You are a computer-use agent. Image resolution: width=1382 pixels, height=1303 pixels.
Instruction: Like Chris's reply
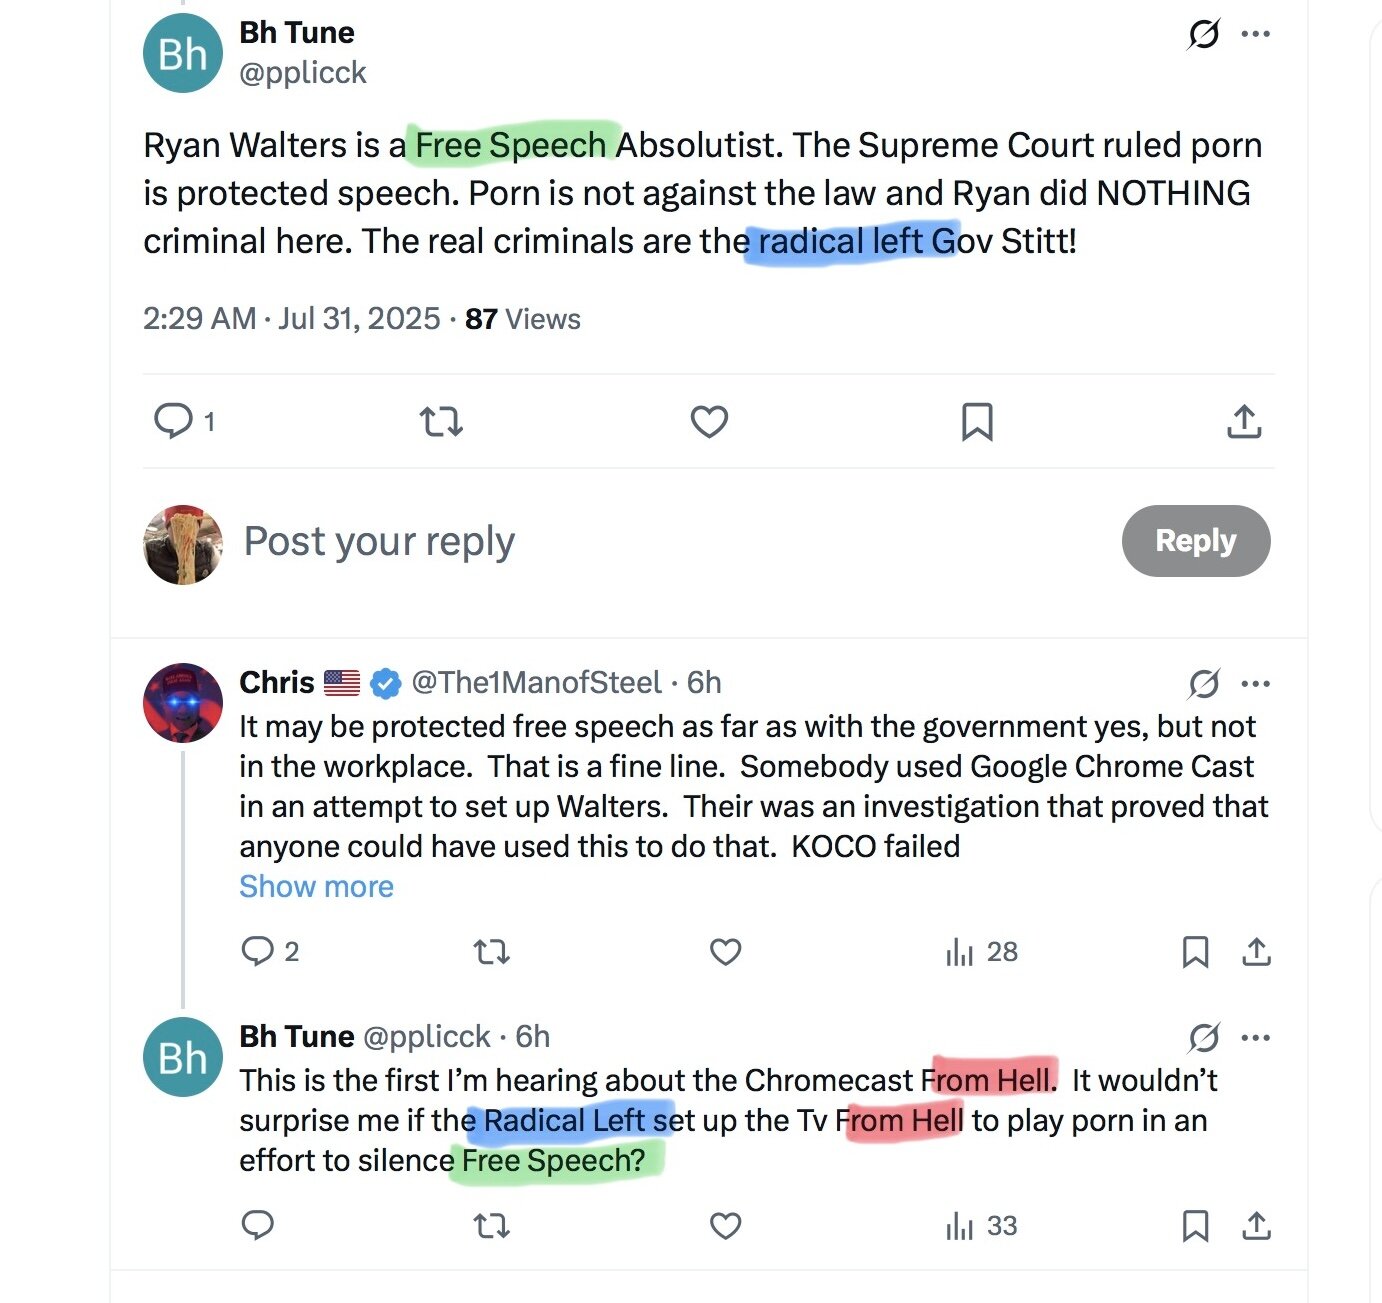(x=725, y=951)
